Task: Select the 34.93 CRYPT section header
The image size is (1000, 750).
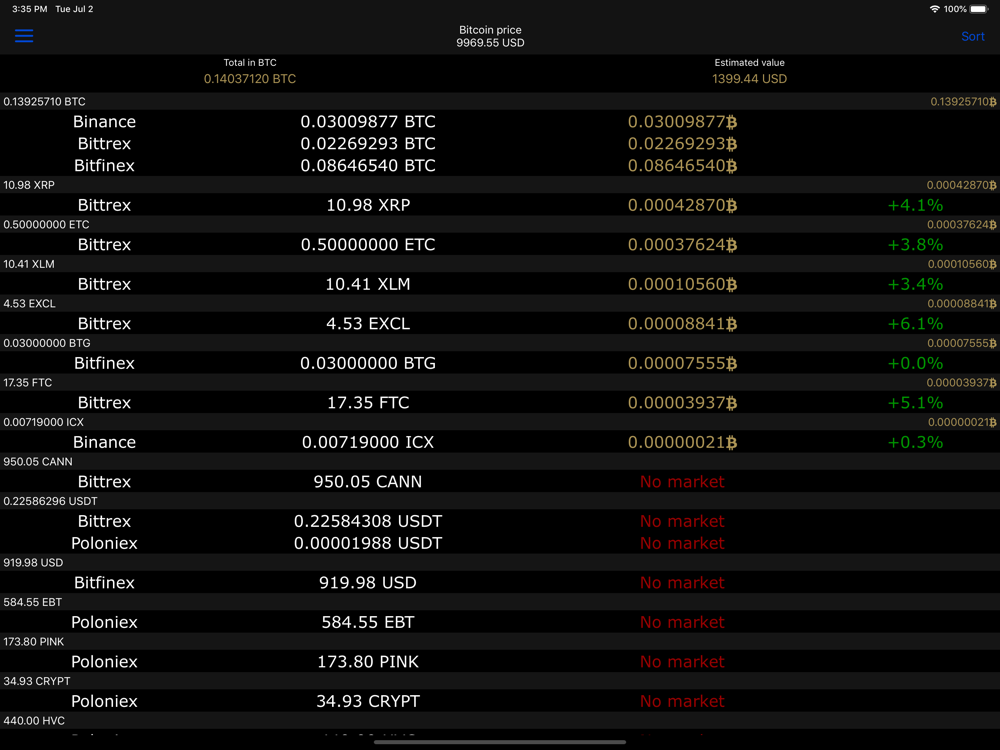Action: (x=500, y=681)
